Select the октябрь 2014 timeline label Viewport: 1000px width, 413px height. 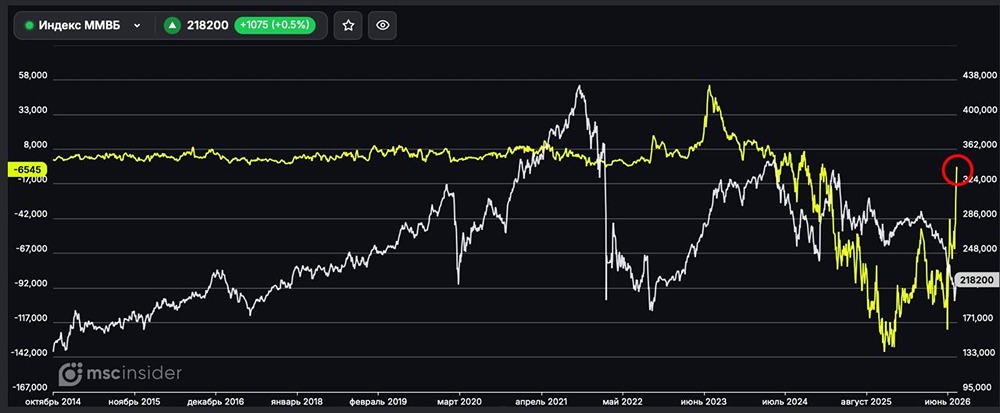point(52,402)
